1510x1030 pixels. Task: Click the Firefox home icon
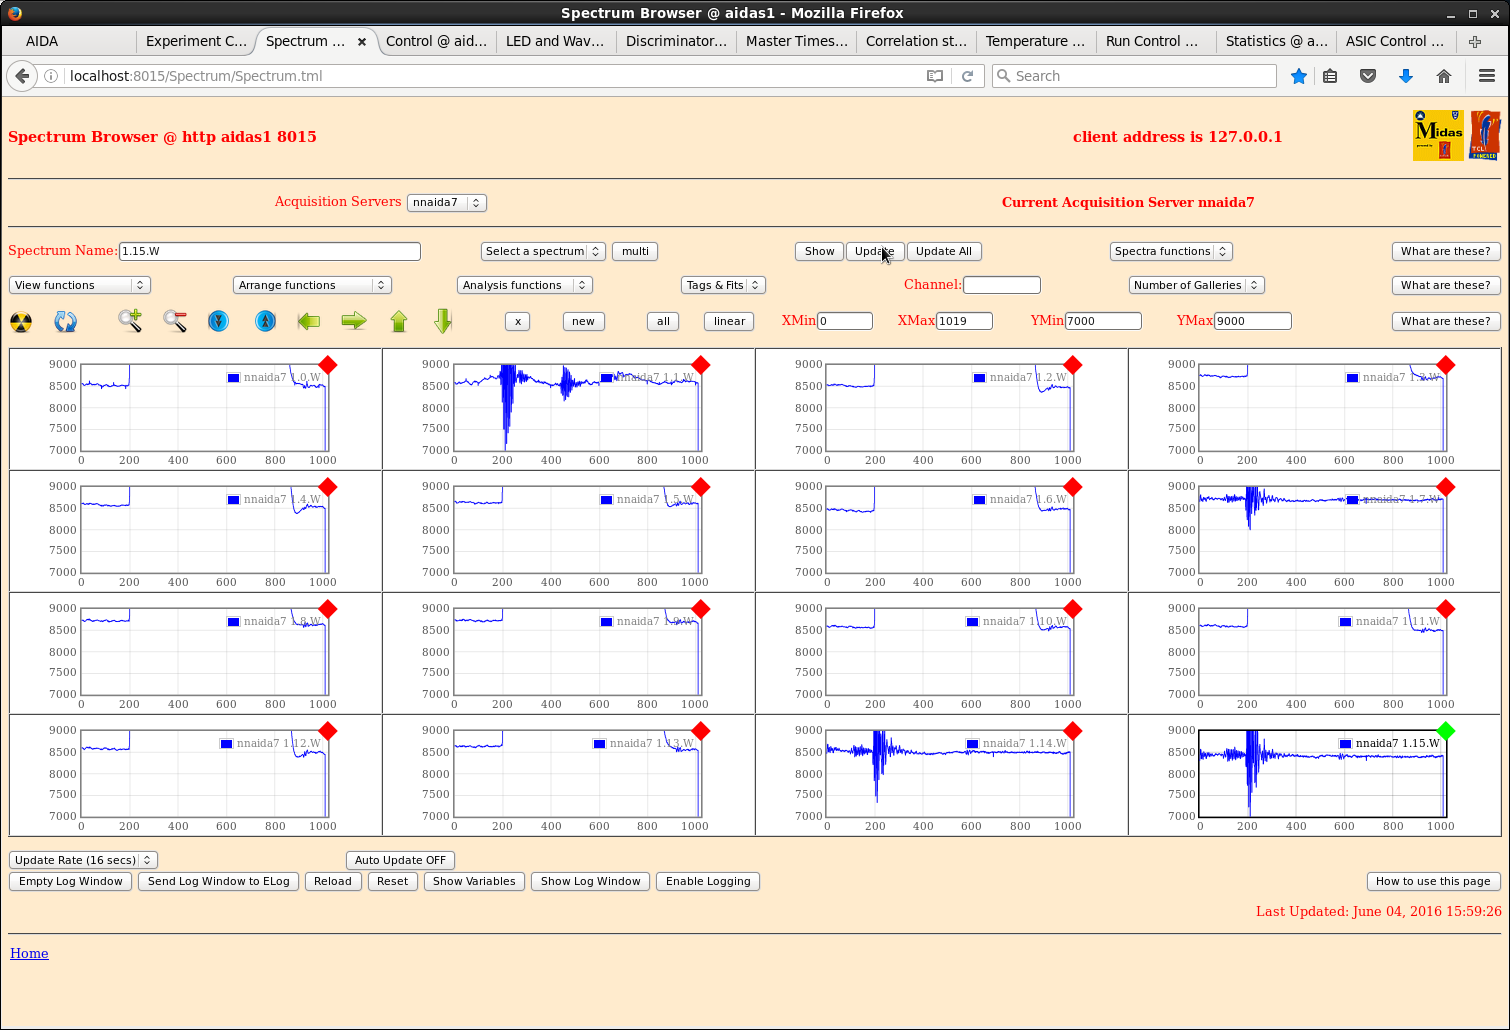click(x=1444, y=76)
